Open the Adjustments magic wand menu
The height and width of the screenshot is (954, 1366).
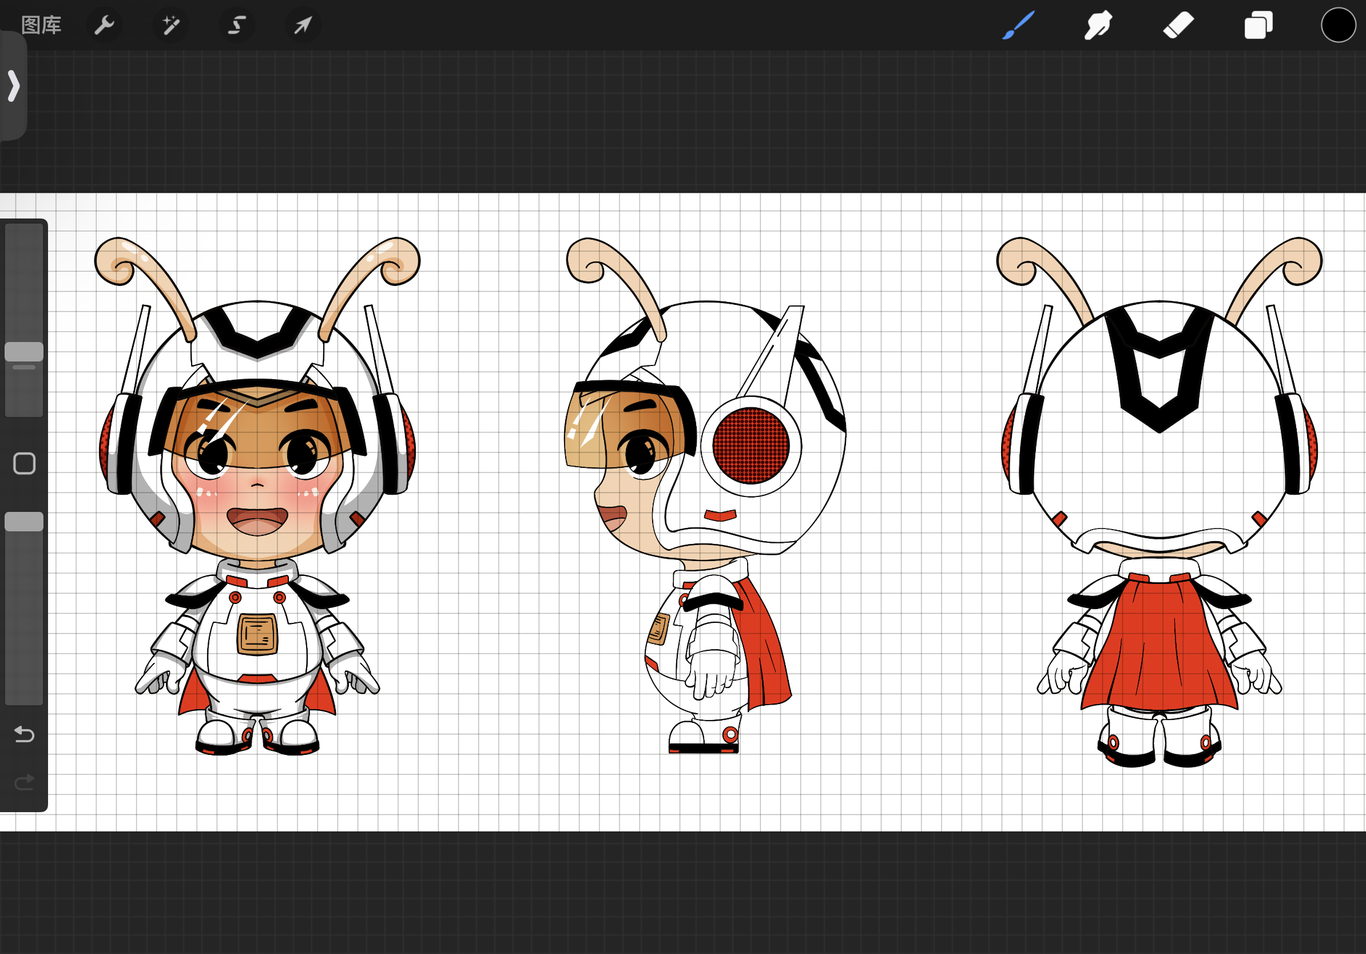coord(171,25)
